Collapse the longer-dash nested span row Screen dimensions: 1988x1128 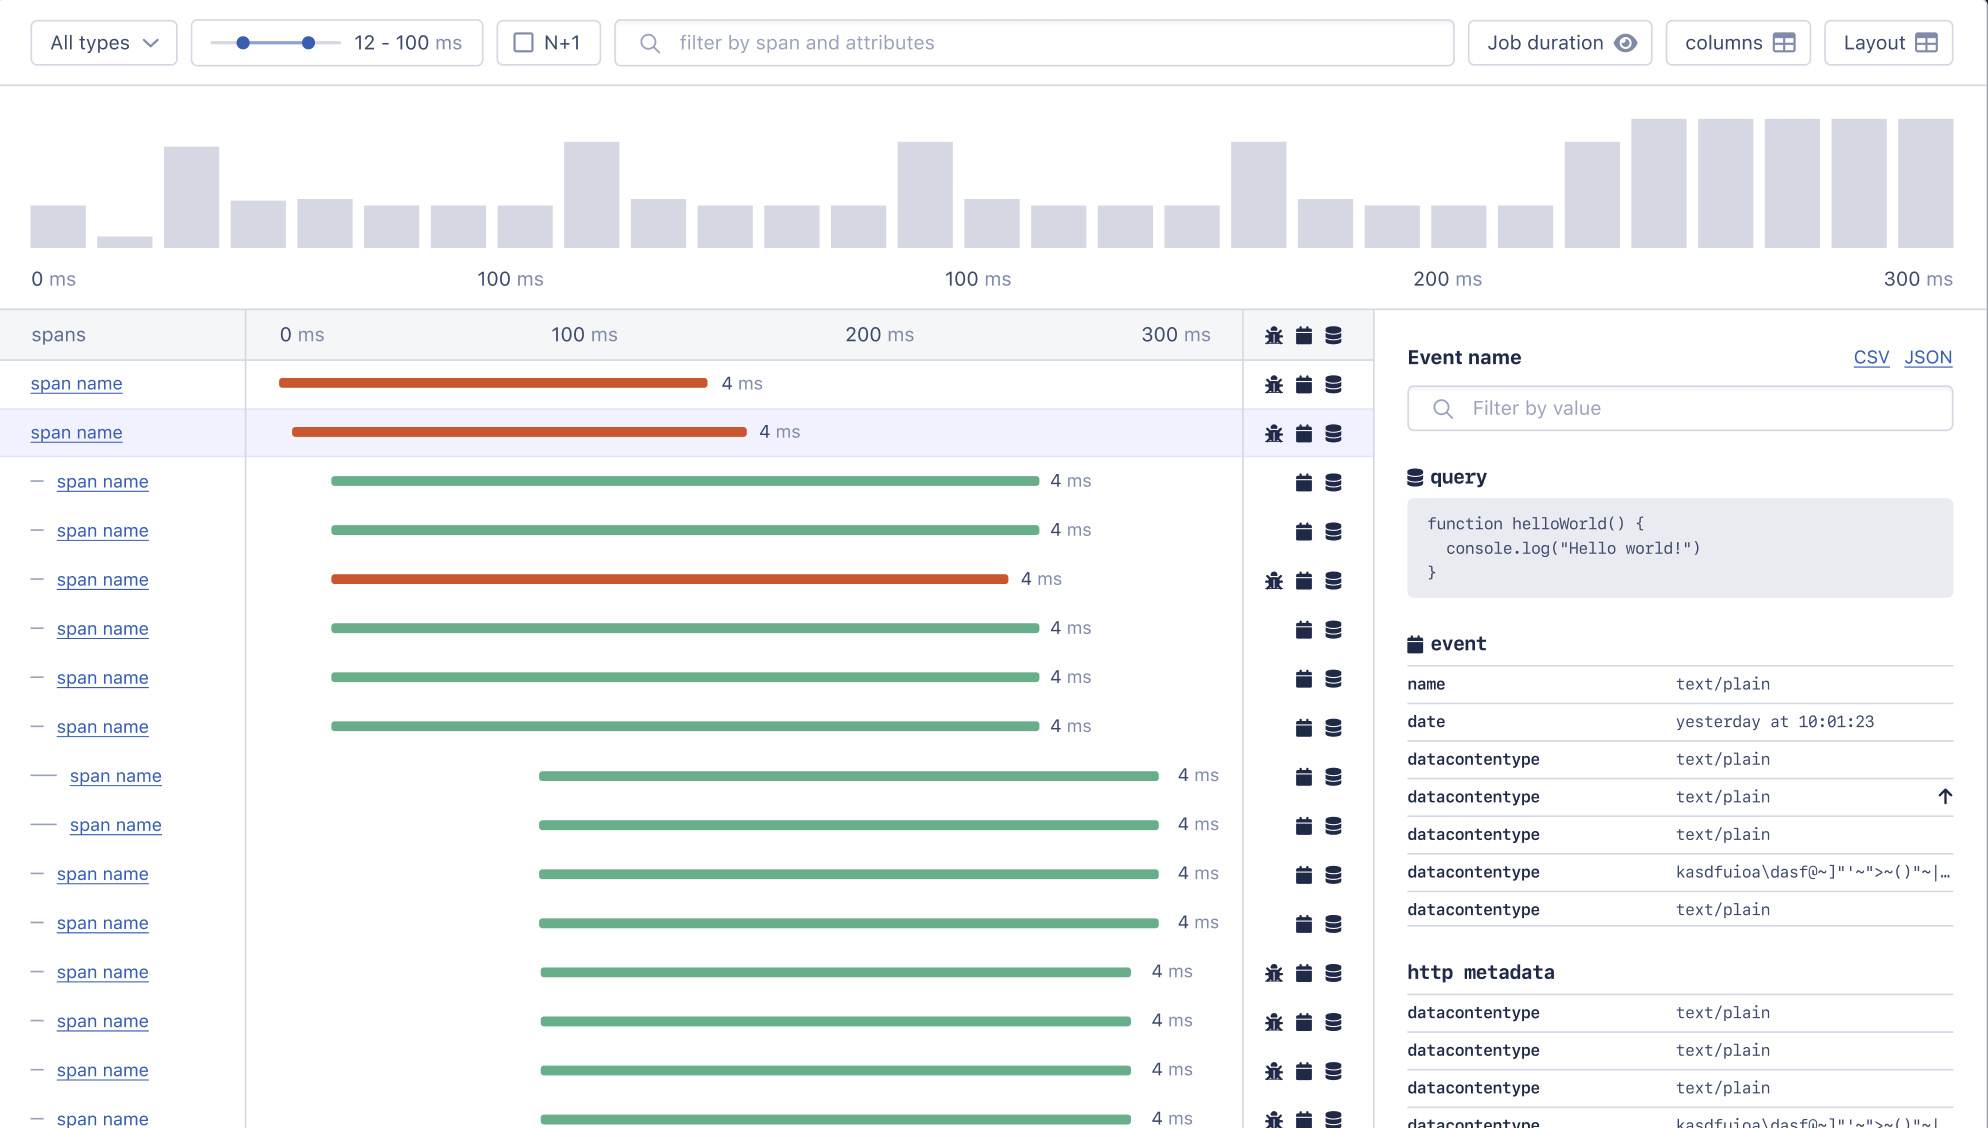coord(43,776)
